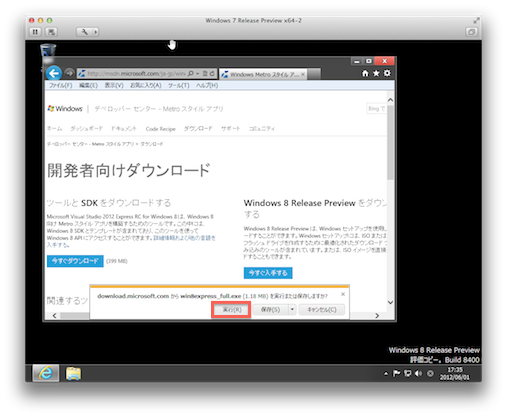This screenshot has height=417, width=507.
Task: Click 今すぐダウンロード button
Action: pos(75,261)
